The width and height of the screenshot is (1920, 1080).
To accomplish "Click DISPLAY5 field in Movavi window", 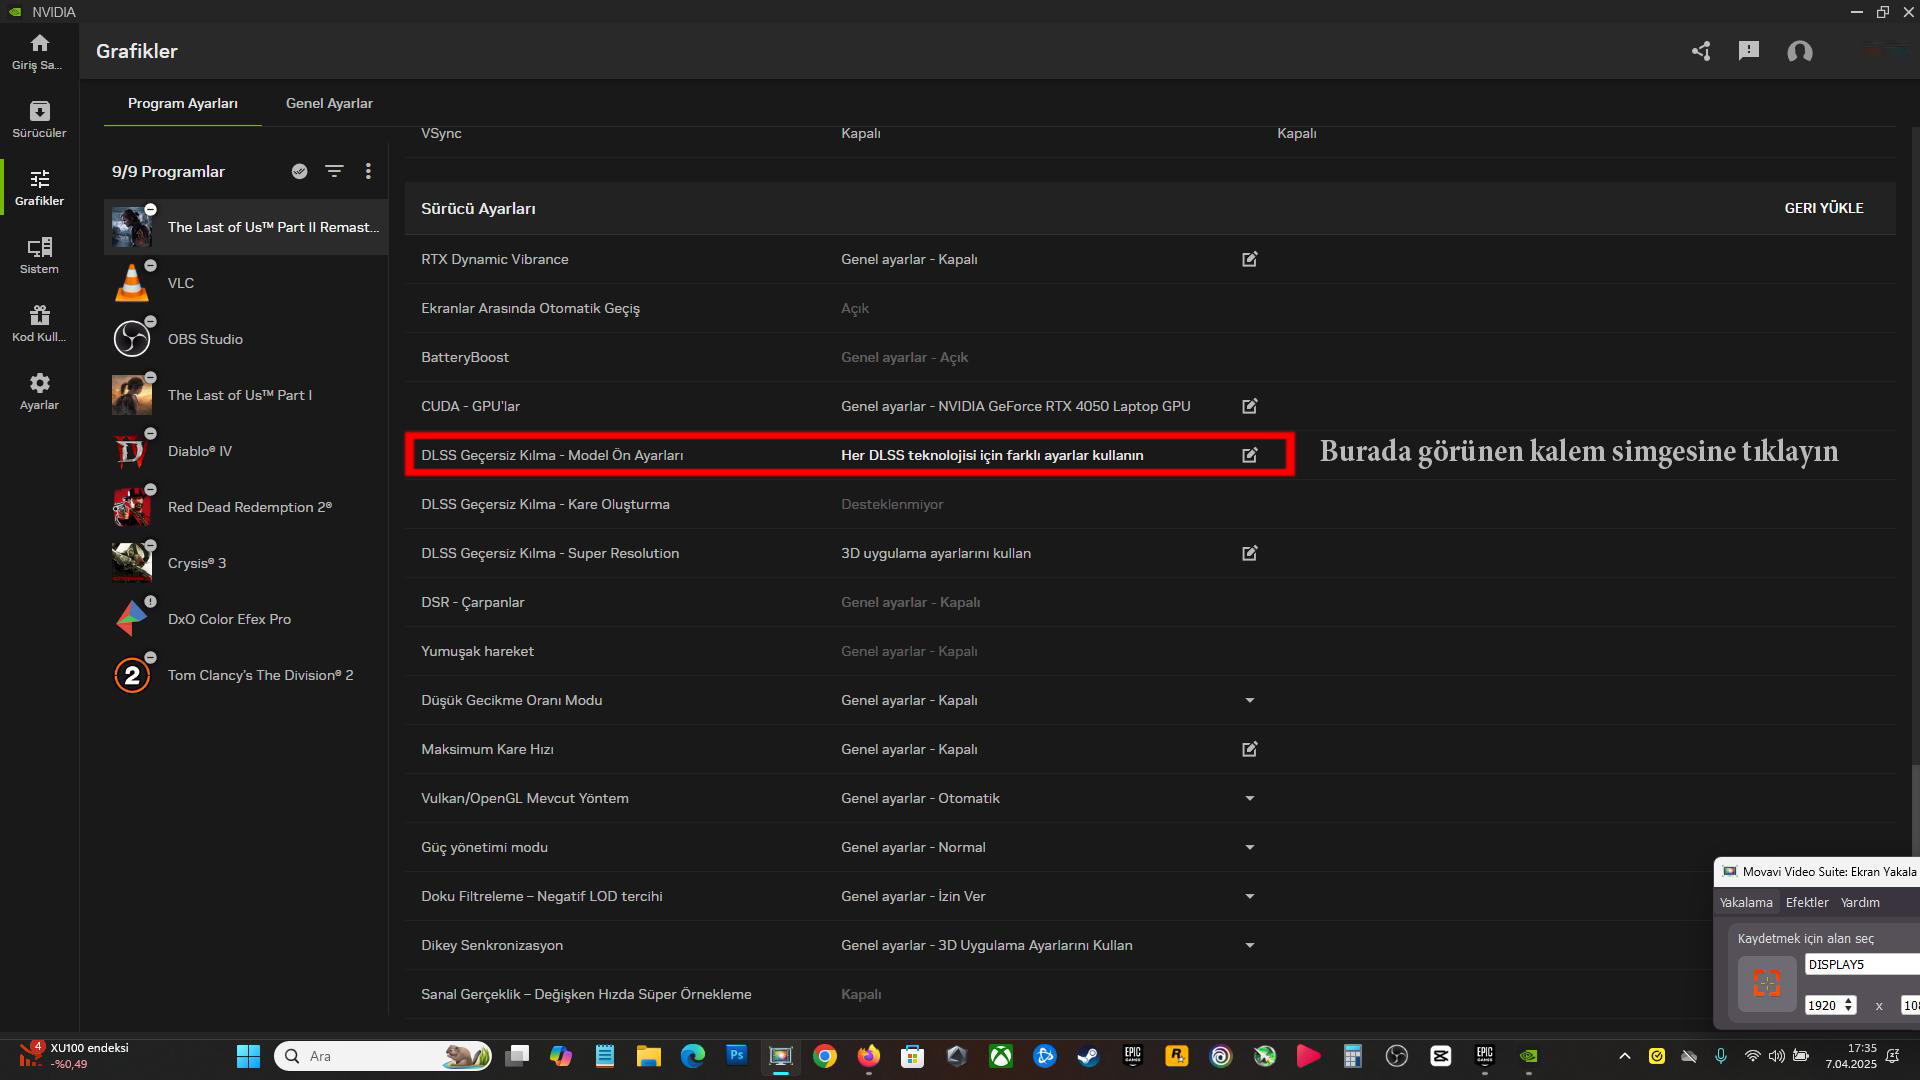I will click(1862, 964).
